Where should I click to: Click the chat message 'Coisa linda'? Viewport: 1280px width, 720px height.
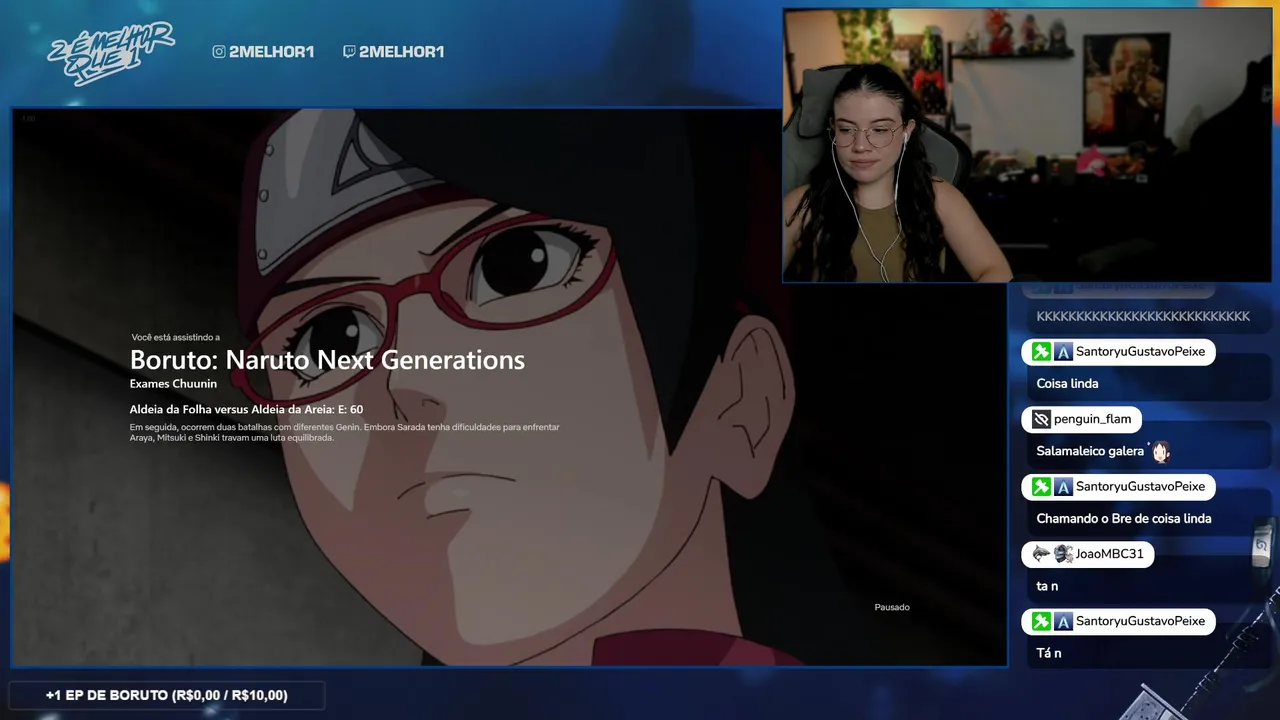pos(1067,384)
